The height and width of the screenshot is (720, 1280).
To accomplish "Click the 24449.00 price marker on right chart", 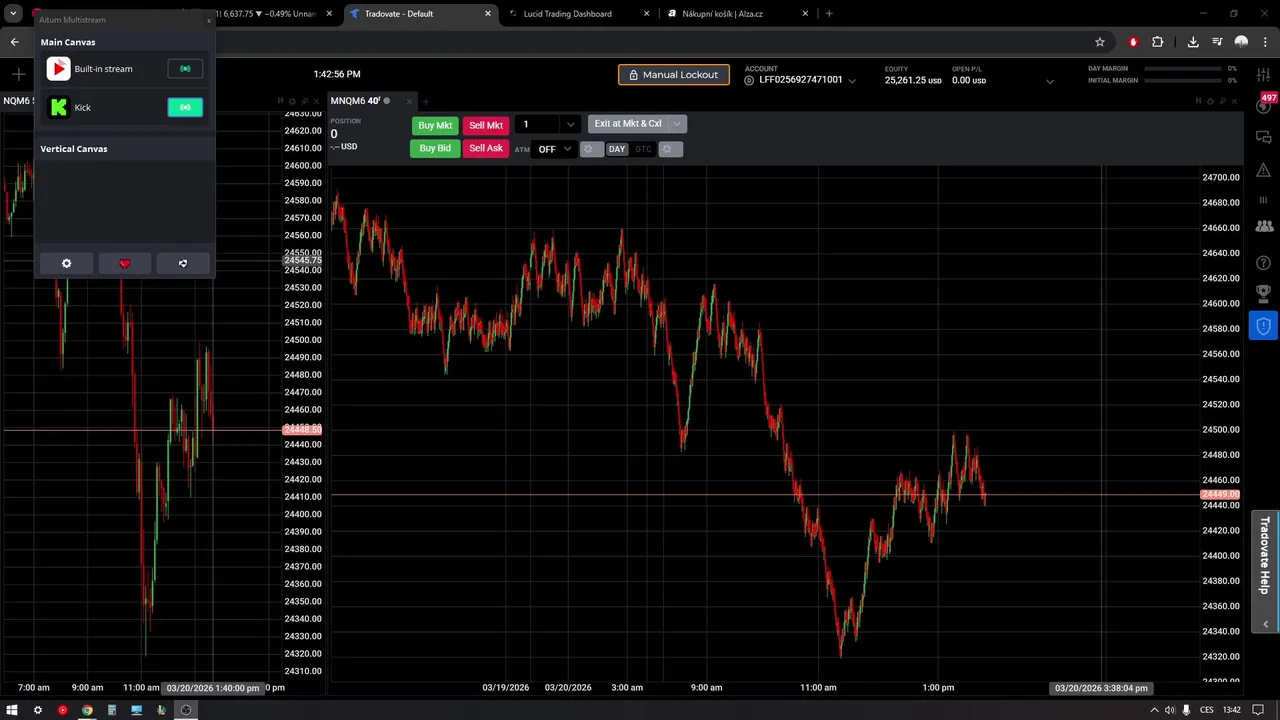I will (x=1220, y=495).
